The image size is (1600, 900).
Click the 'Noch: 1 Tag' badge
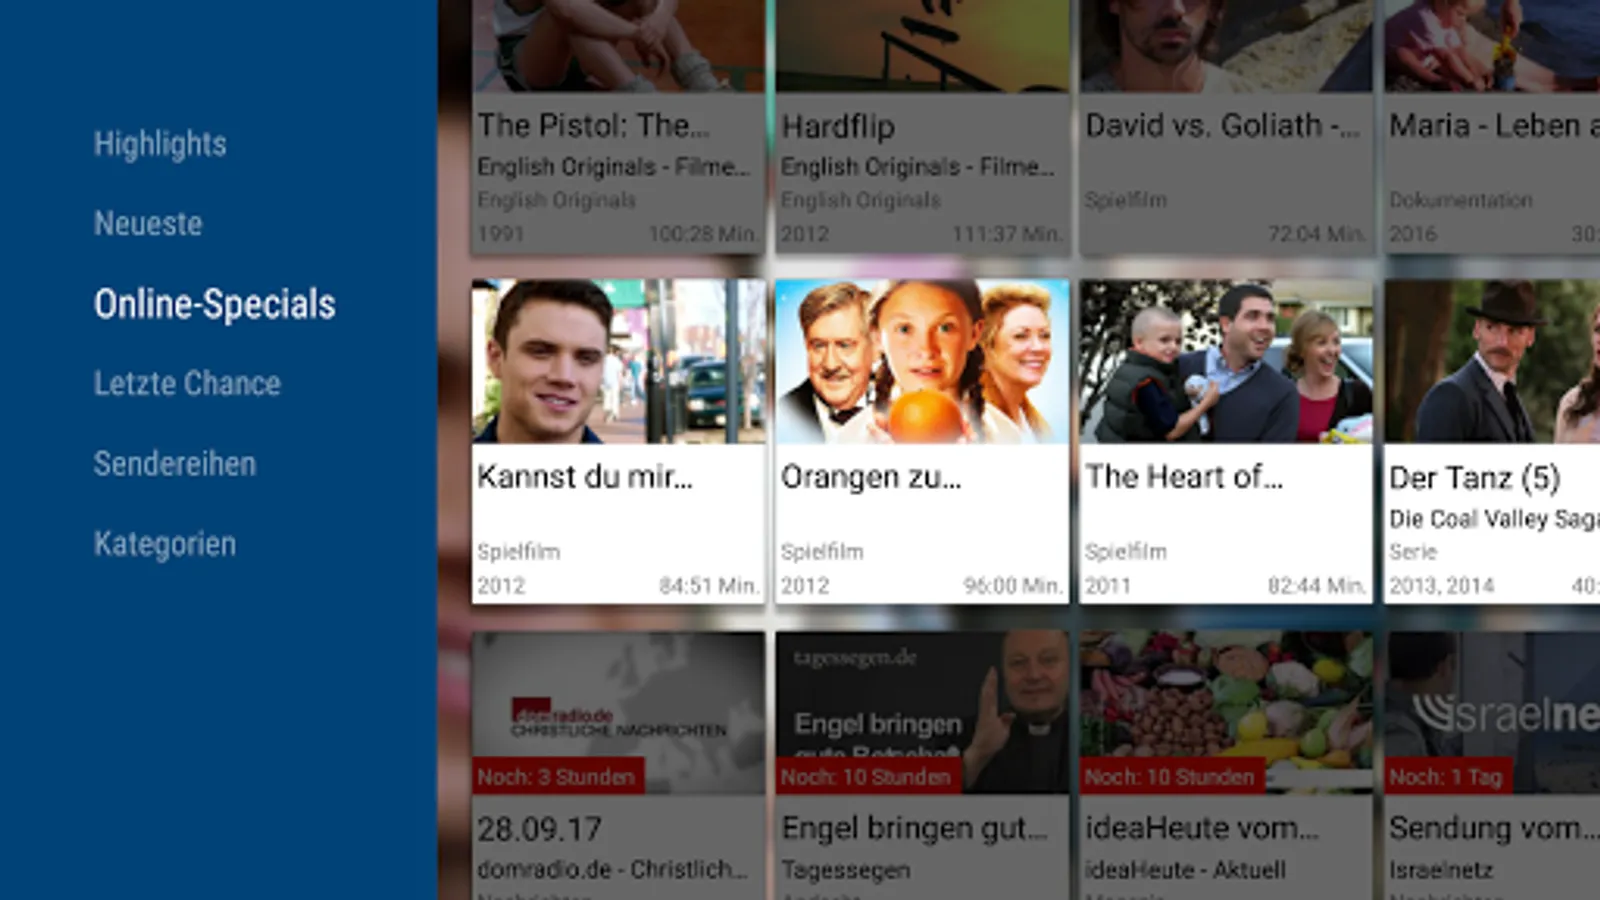point(1447,777)
